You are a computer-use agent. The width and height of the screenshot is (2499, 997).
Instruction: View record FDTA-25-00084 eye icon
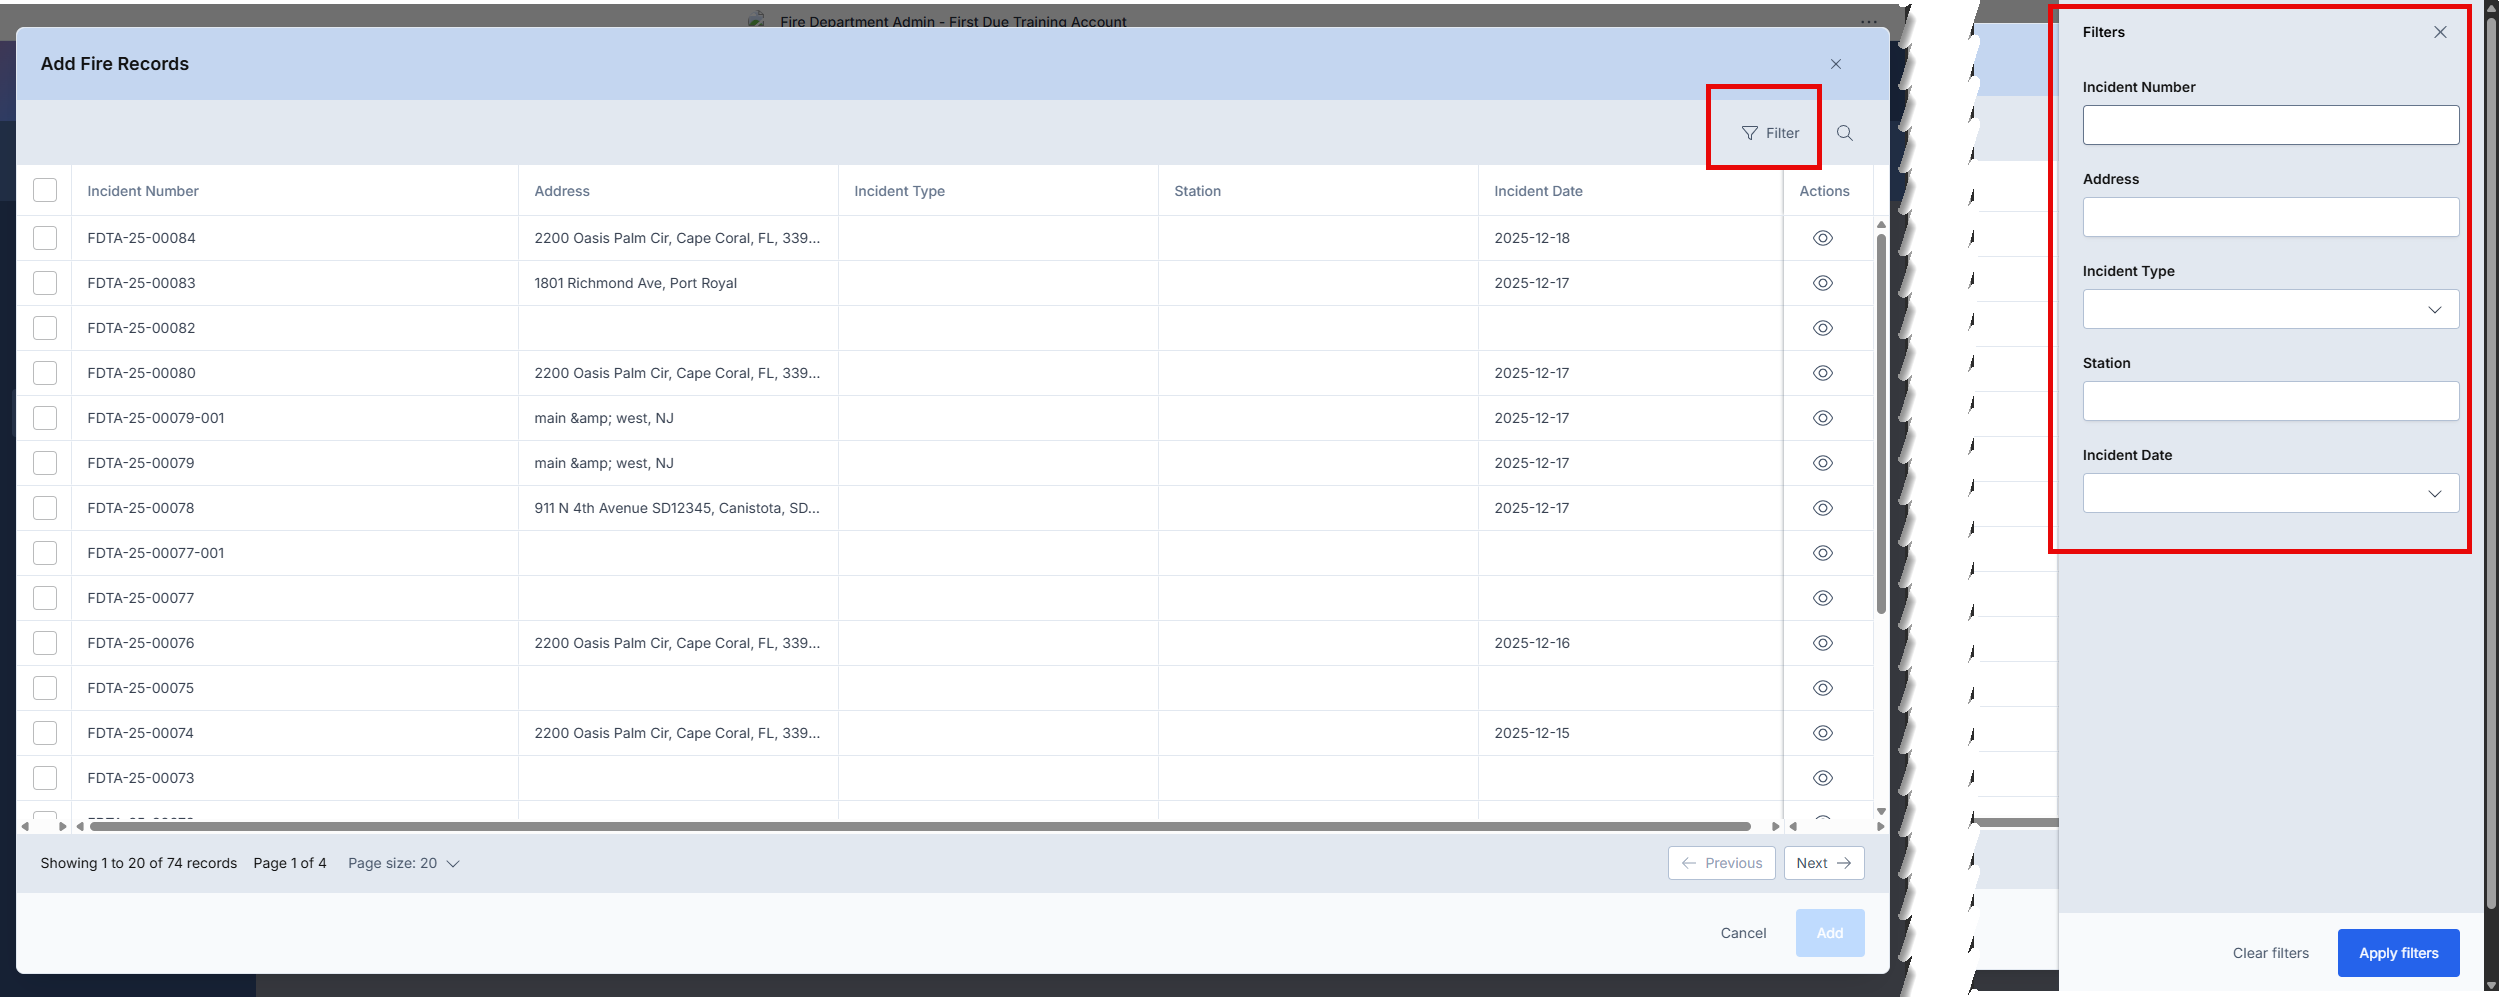(x=1822, y=238)
